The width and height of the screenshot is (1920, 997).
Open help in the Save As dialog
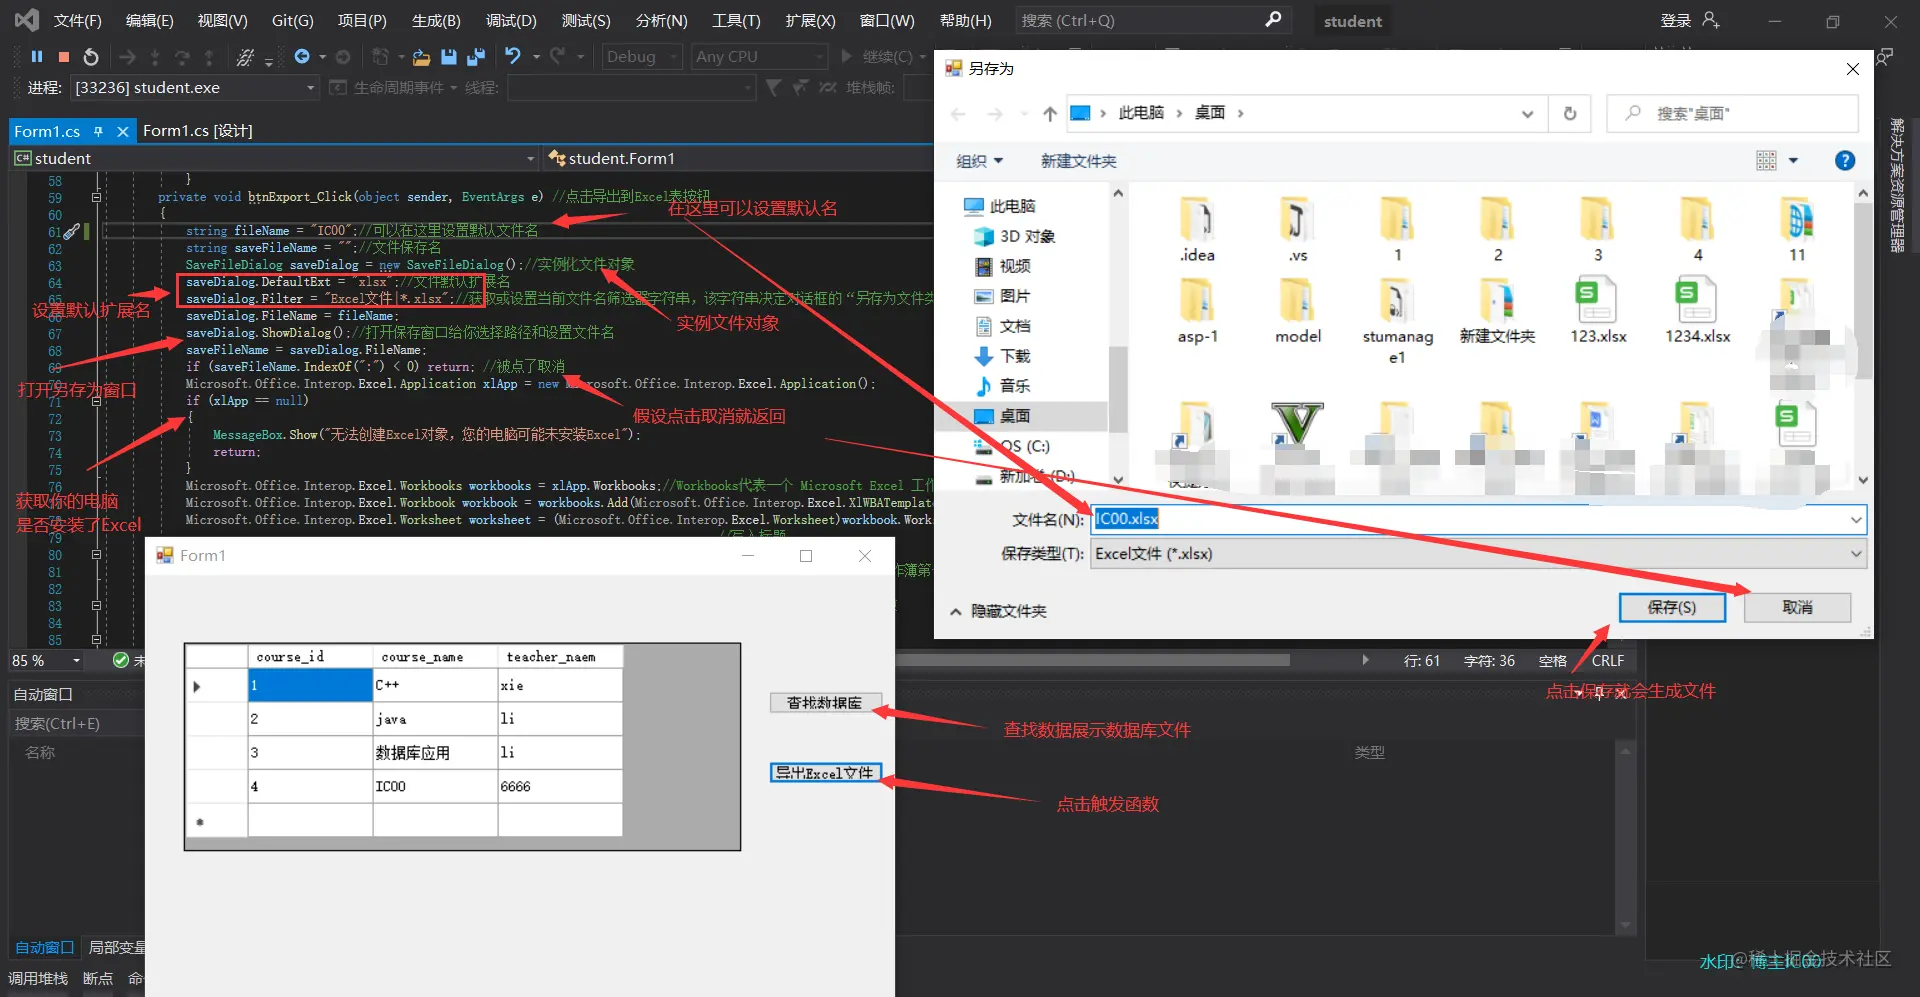tap(1845, 160)
